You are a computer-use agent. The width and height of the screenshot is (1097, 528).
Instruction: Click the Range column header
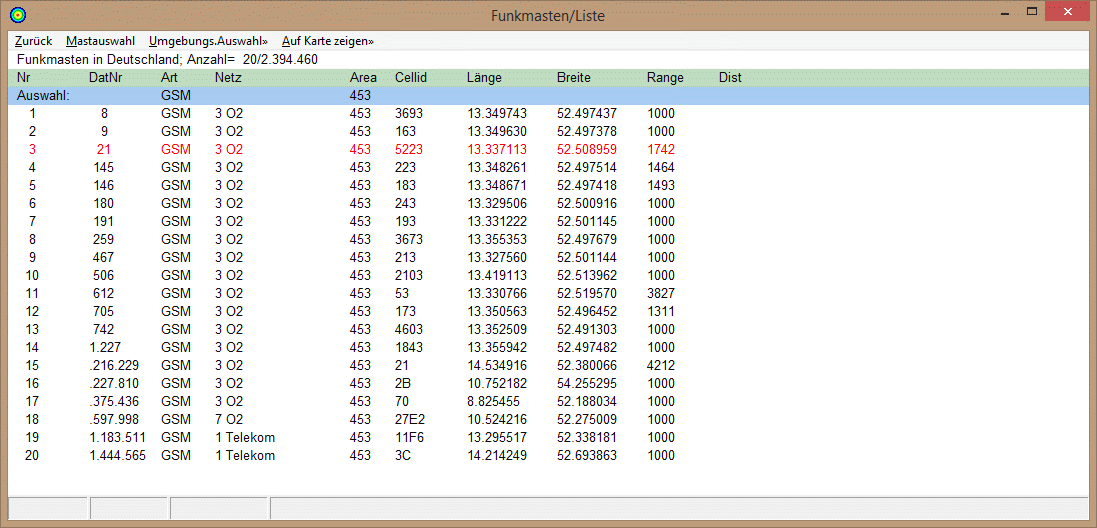point(665,77)
